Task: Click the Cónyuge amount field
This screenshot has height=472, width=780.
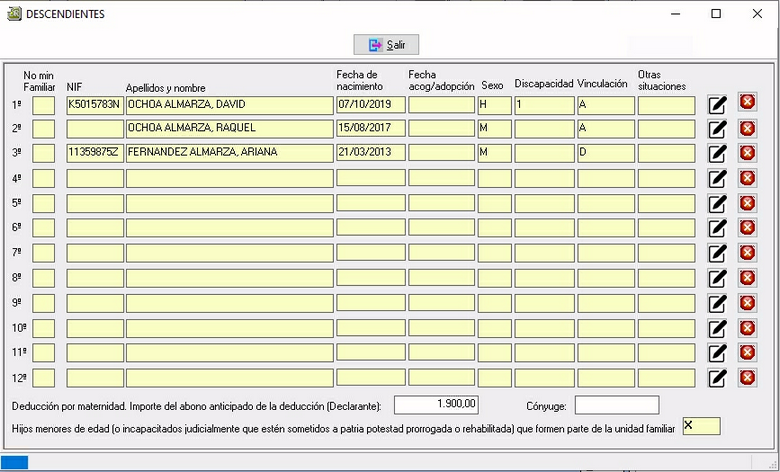Action: 617,405
